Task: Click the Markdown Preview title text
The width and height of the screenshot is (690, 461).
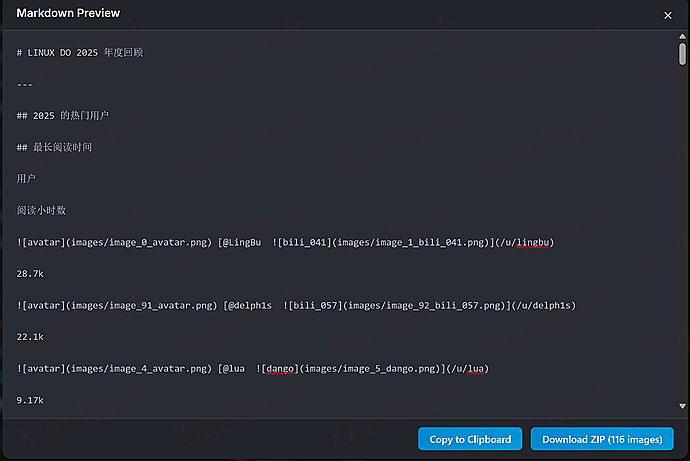Action: (x=68, y=14)
